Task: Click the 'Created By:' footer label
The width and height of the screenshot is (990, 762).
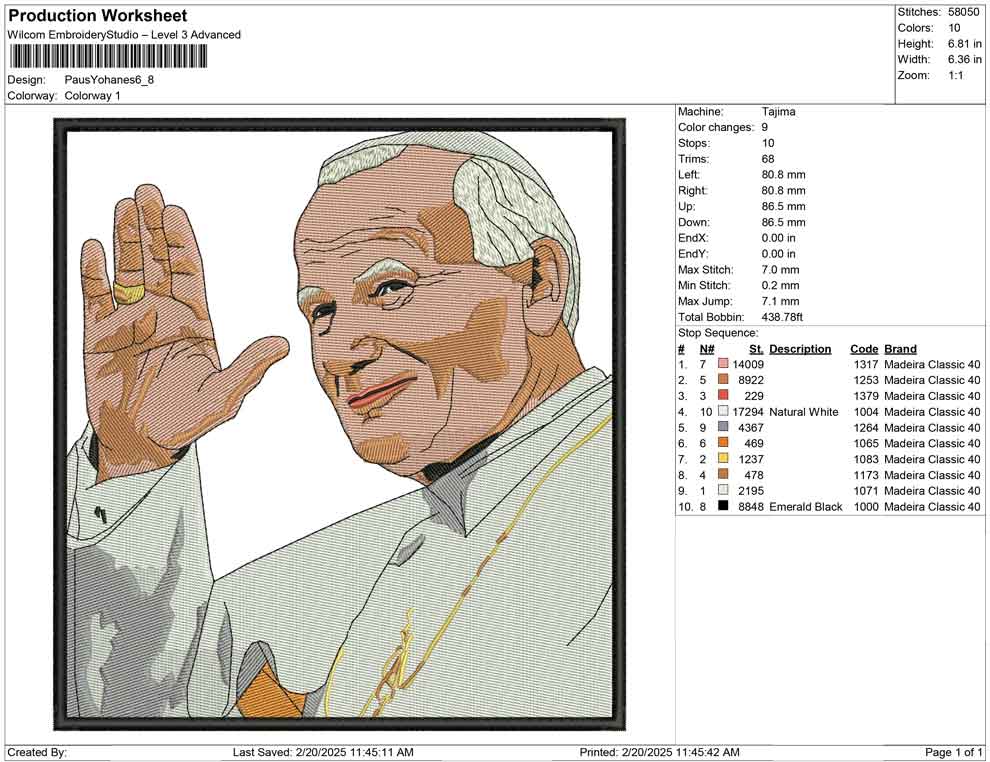Action: 37,752
